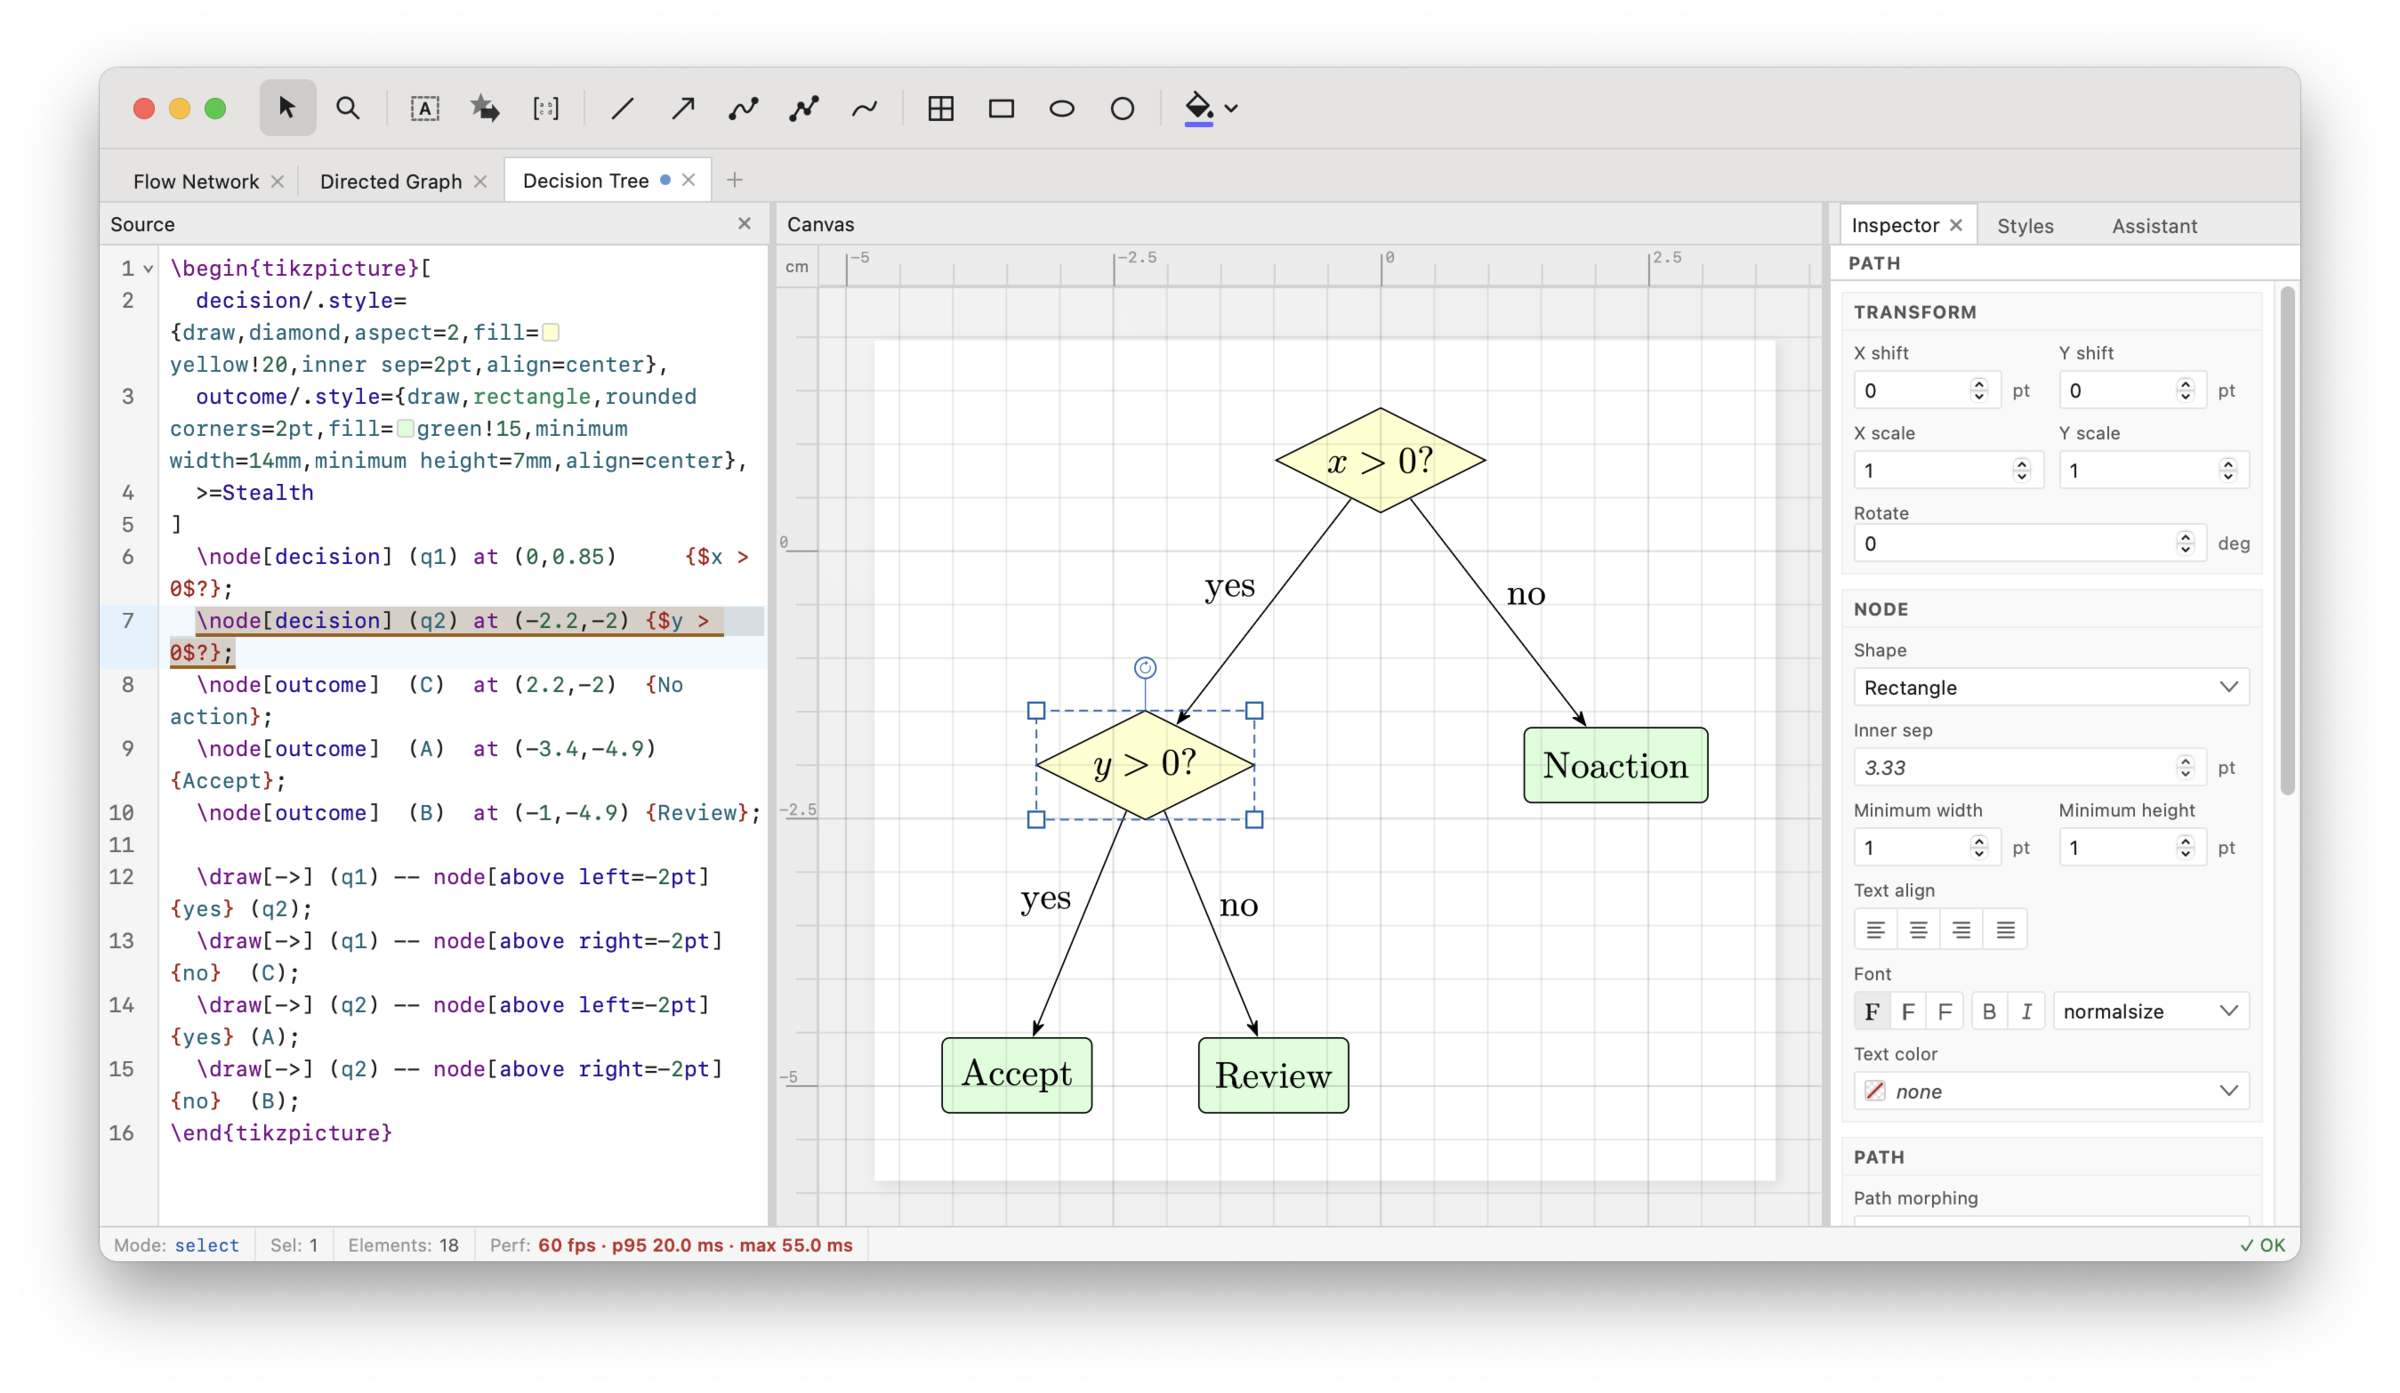
Task: Select the serif font family button
Action: 1872,1011
